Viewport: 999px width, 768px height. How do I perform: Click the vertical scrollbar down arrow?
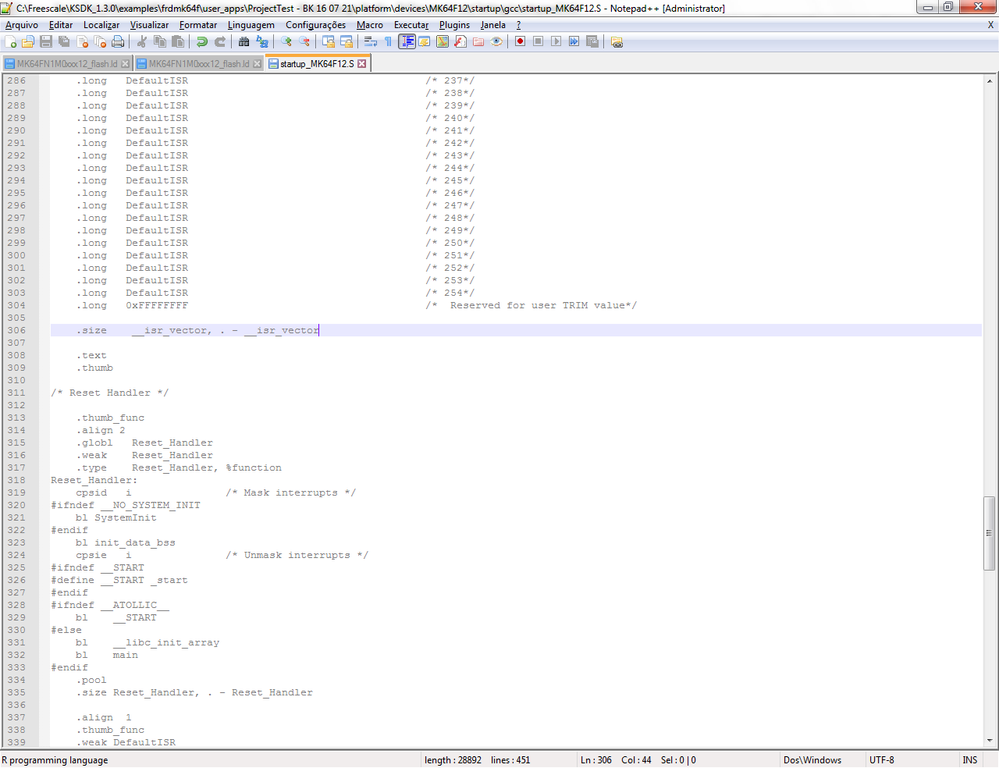989,741
